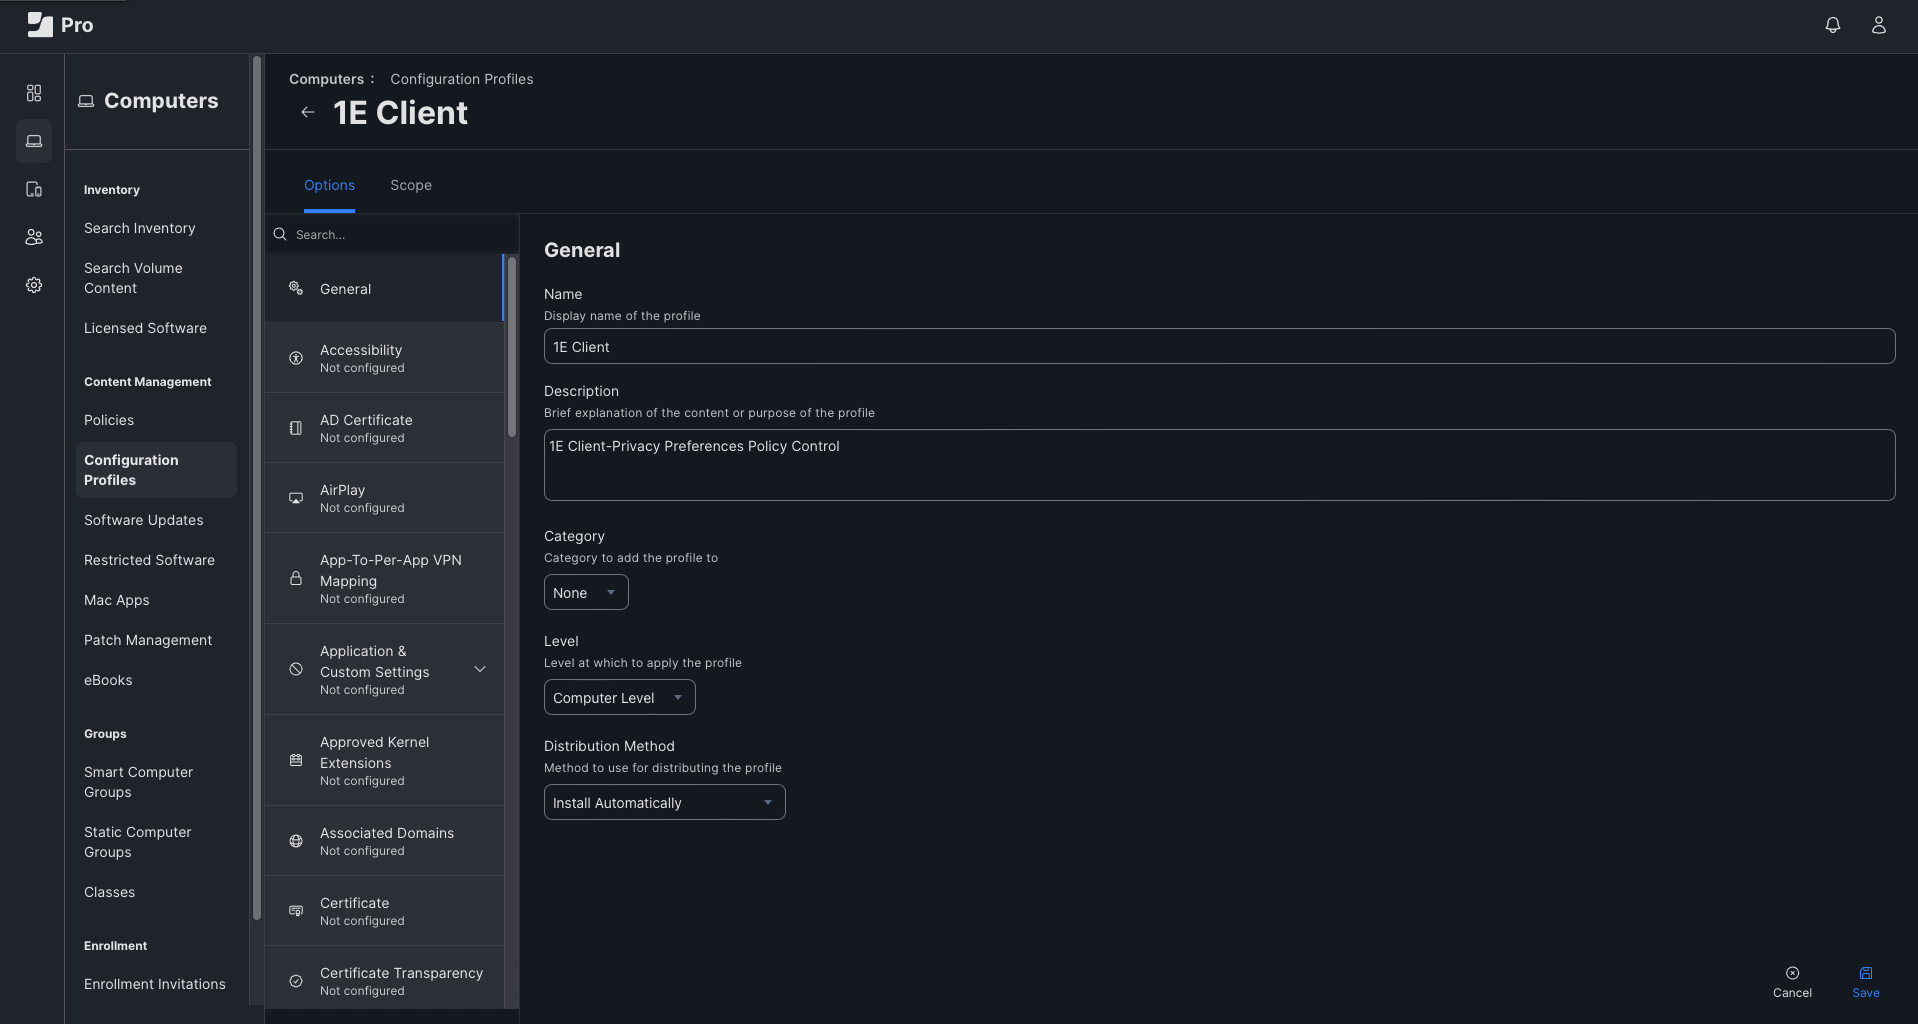Go to Policies in sidebar
The height and width of the screenshot is (1024, 1918).
point(109,420)
